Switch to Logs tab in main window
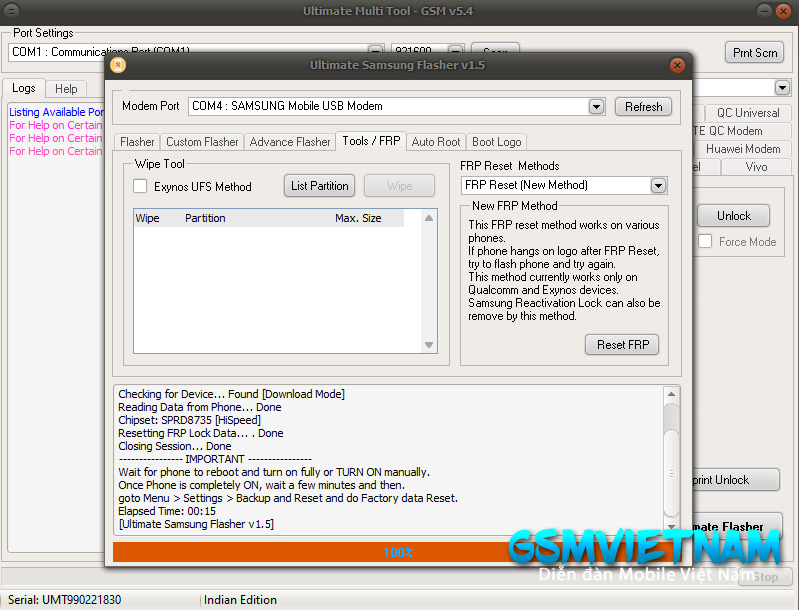Viewport: 799px width, 610px height. pyautogui.click(x=24, y=88)
